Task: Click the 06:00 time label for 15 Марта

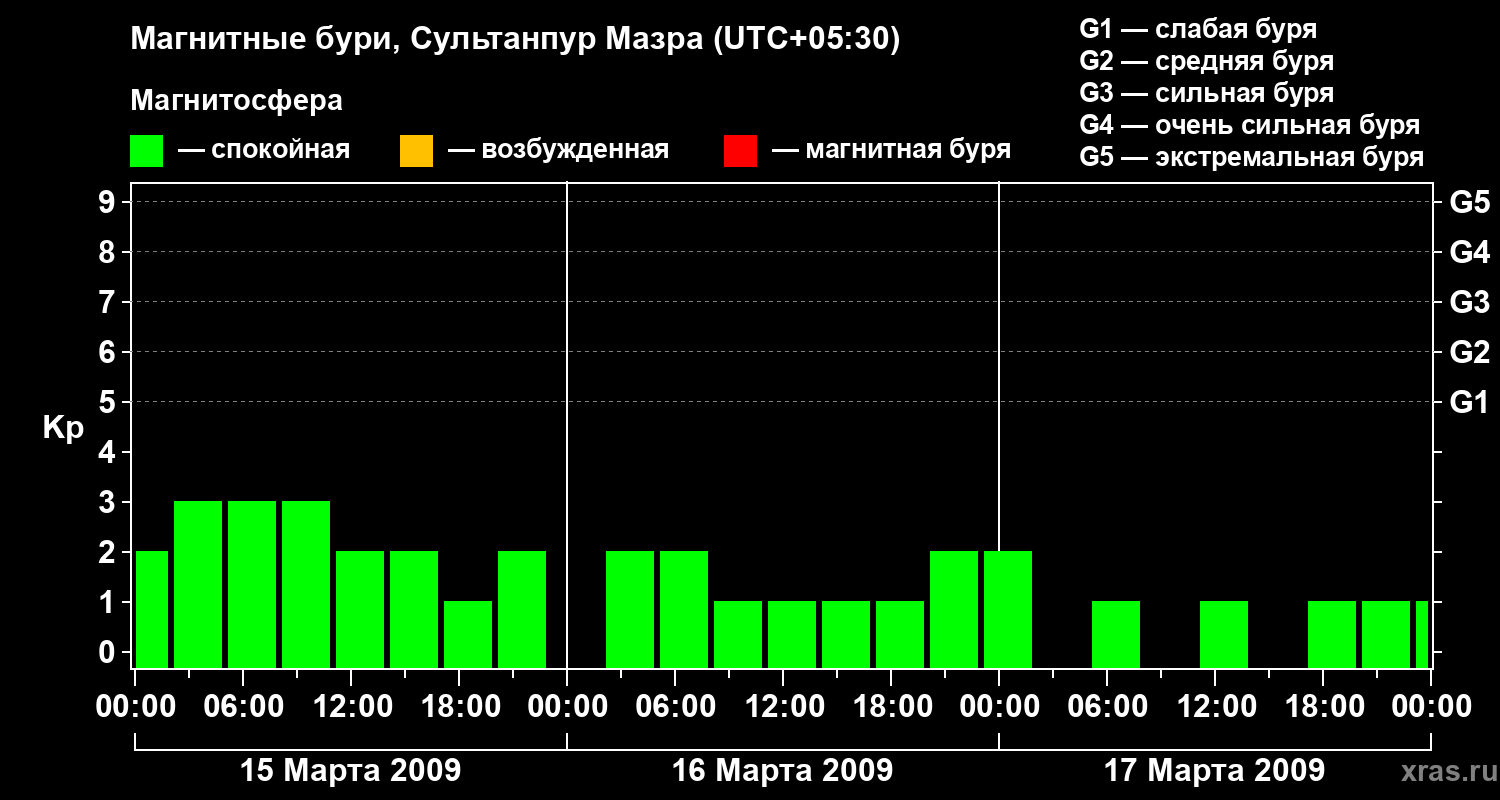Action: pos(243,707)
